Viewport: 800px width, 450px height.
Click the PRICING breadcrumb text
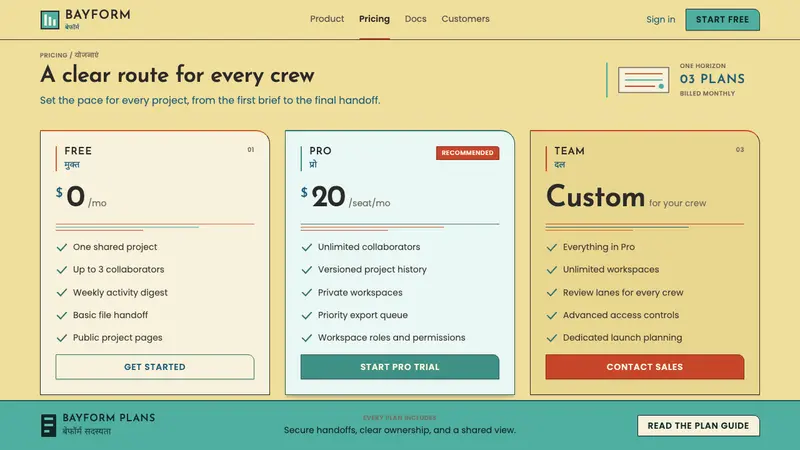pos(54,55)
